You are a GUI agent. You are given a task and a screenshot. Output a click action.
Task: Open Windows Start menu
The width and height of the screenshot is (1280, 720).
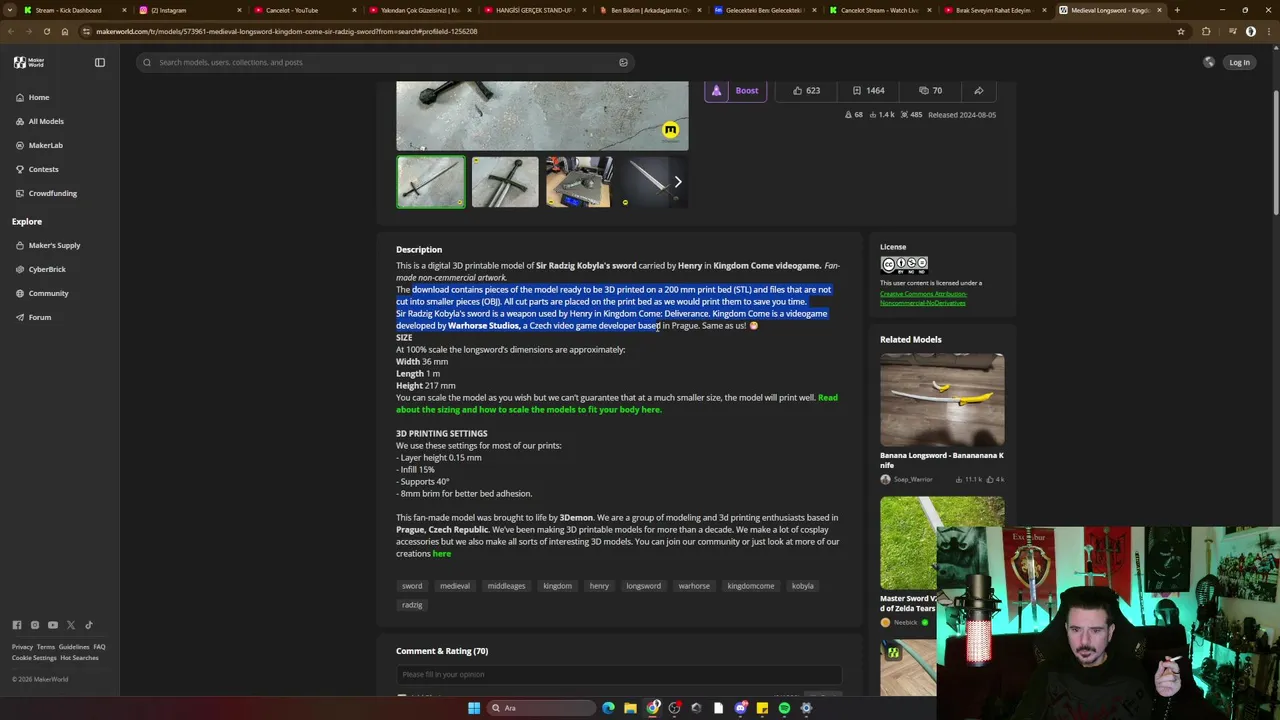pyautogui.click(x=474, y=708)
